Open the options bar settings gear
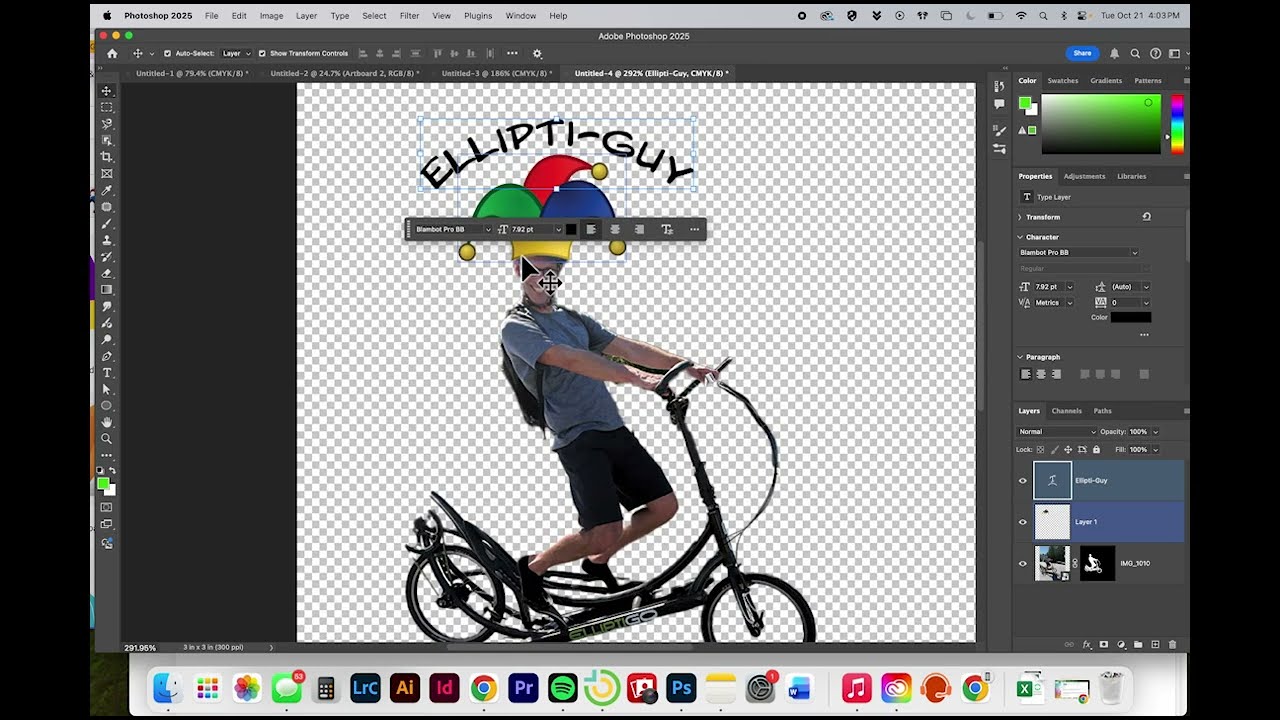The height and width of the screenshot is (720, 1280). [x=537, y=53]
